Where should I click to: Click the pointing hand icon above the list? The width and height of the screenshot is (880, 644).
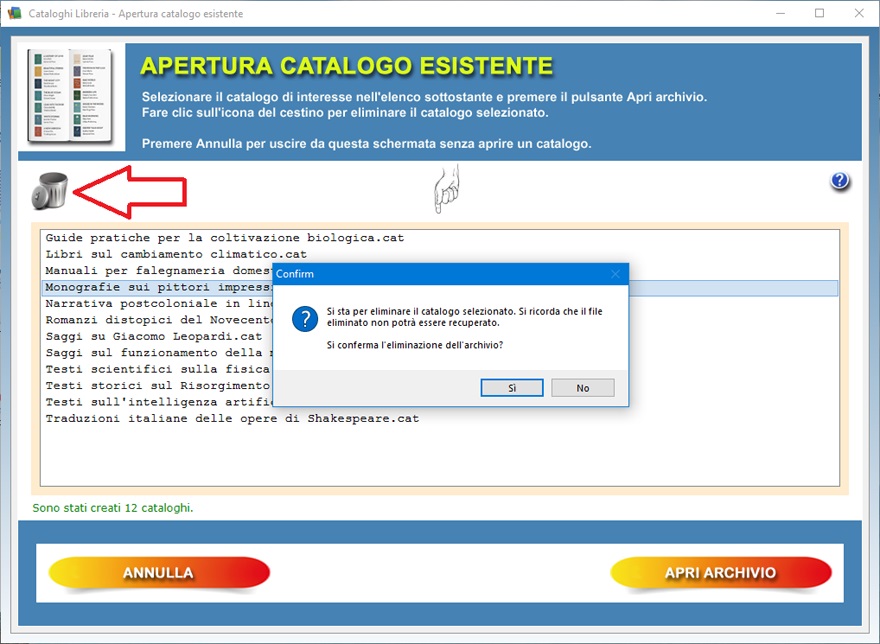[446, 189]
